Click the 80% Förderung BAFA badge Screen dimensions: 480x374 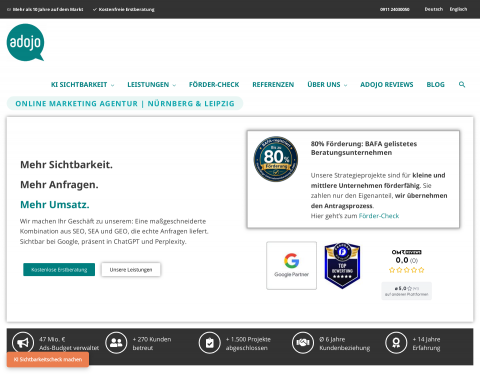276,159
